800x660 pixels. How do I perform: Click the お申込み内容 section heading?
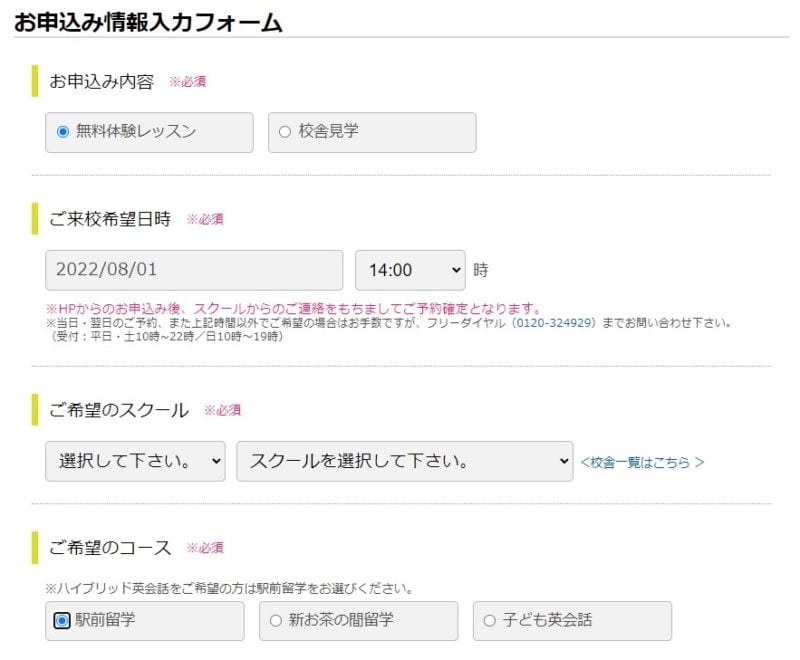[x=100, y=82]
